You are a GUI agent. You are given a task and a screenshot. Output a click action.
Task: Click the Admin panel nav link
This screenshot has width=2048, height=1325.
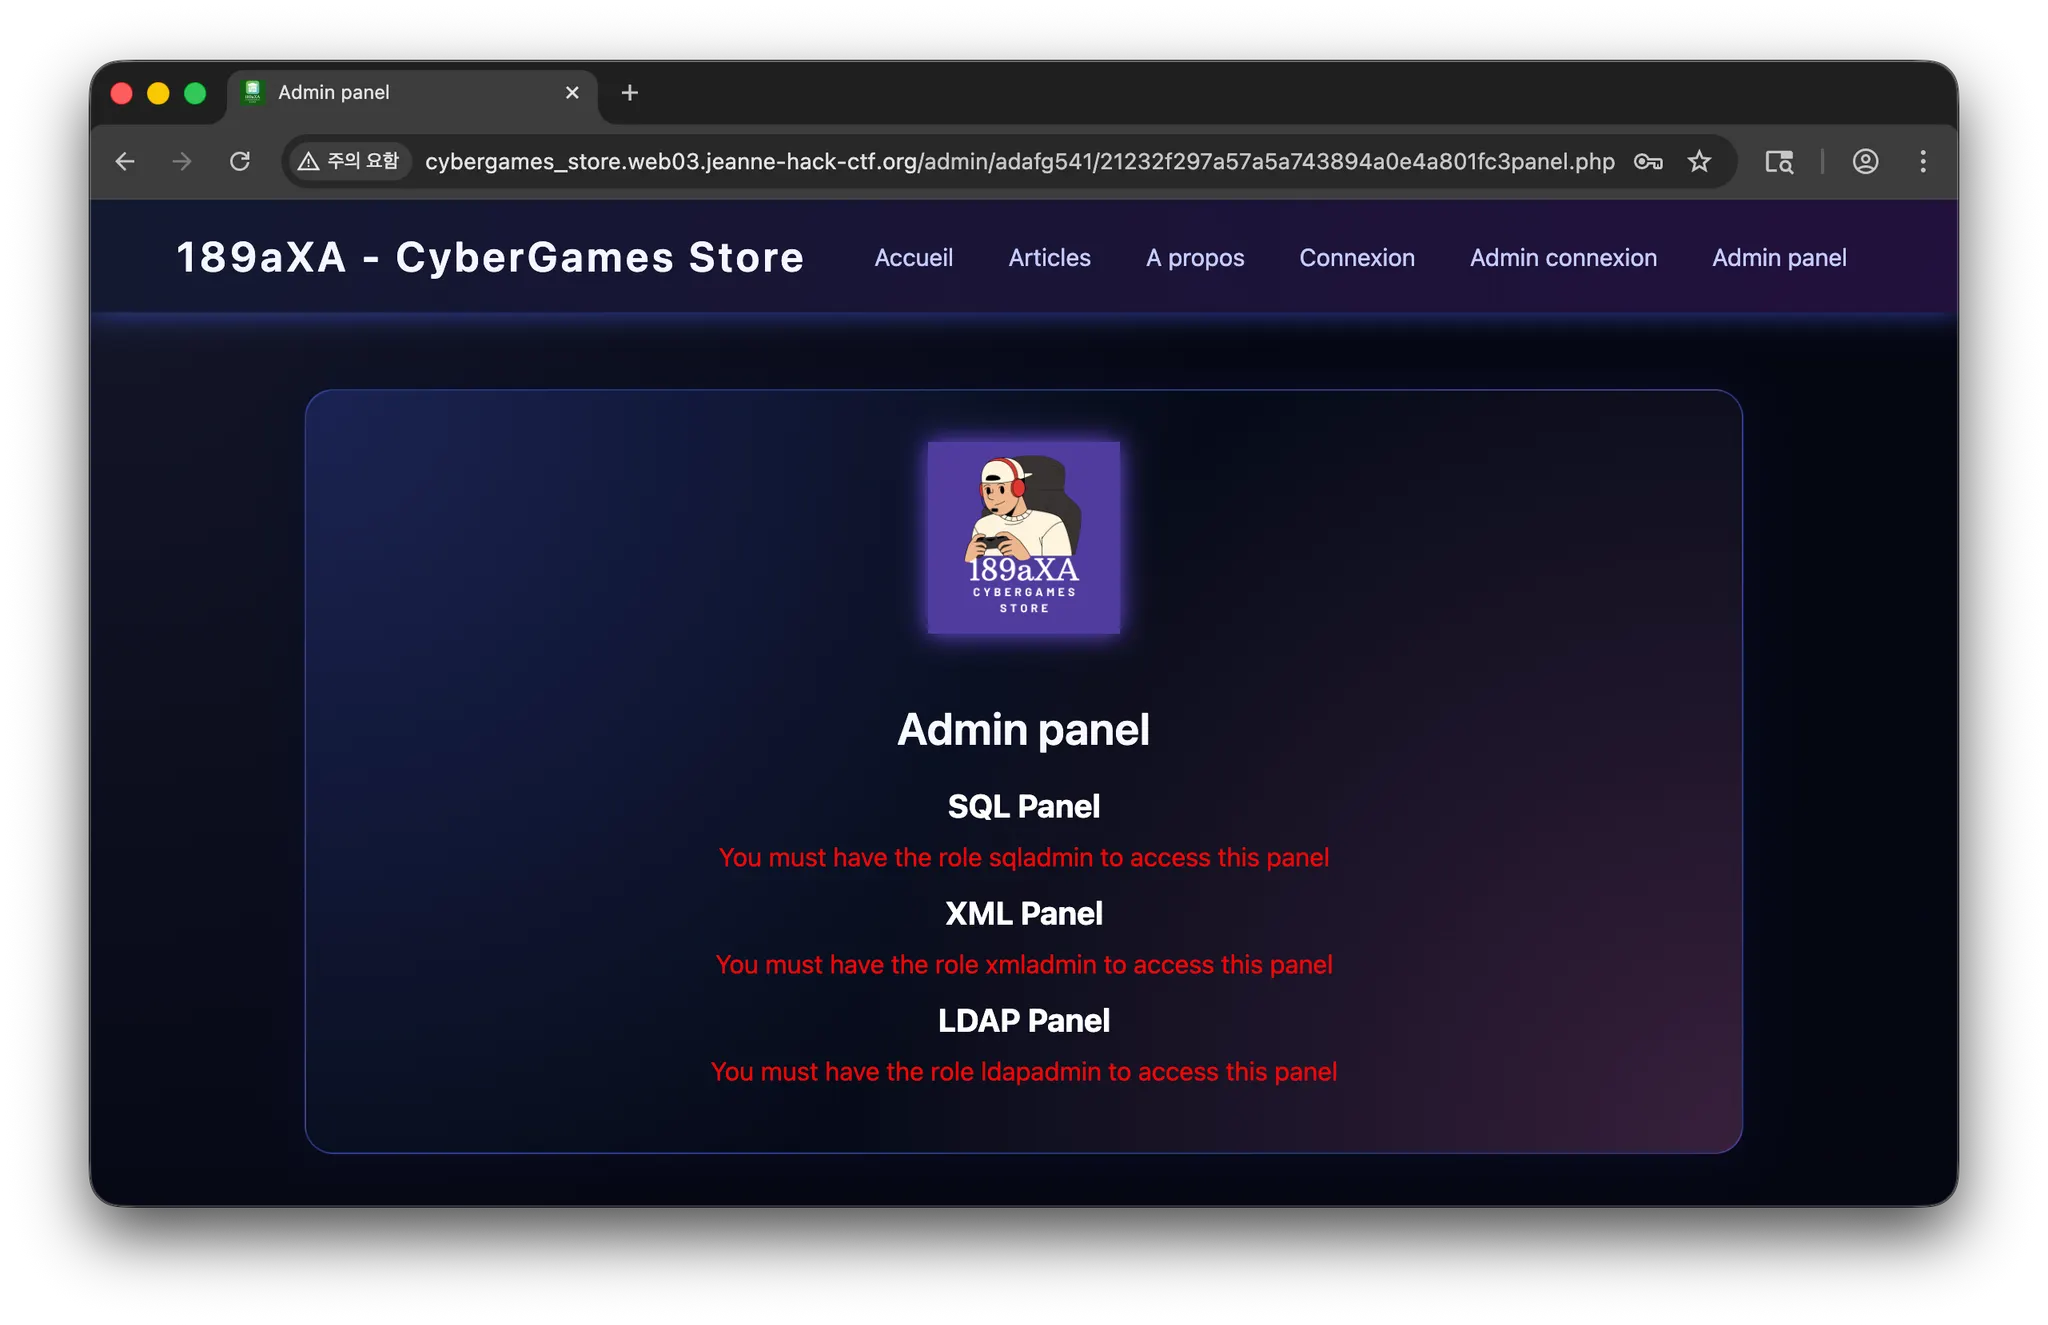(x=1779, y=258)
